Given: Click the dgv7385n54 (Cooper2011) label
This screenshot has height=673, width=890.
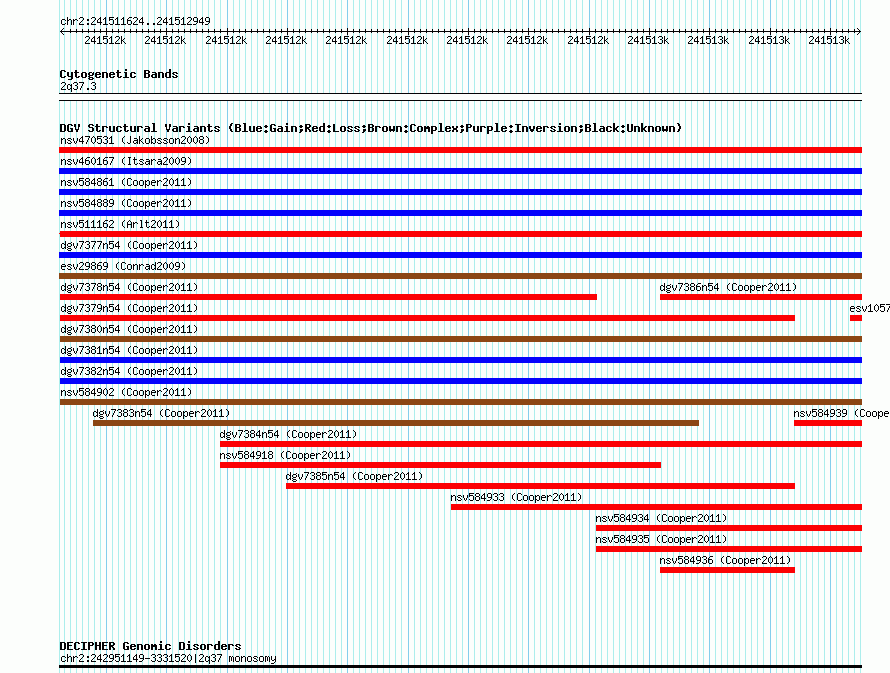Looking at the screenshot, I should coord(354,476).
